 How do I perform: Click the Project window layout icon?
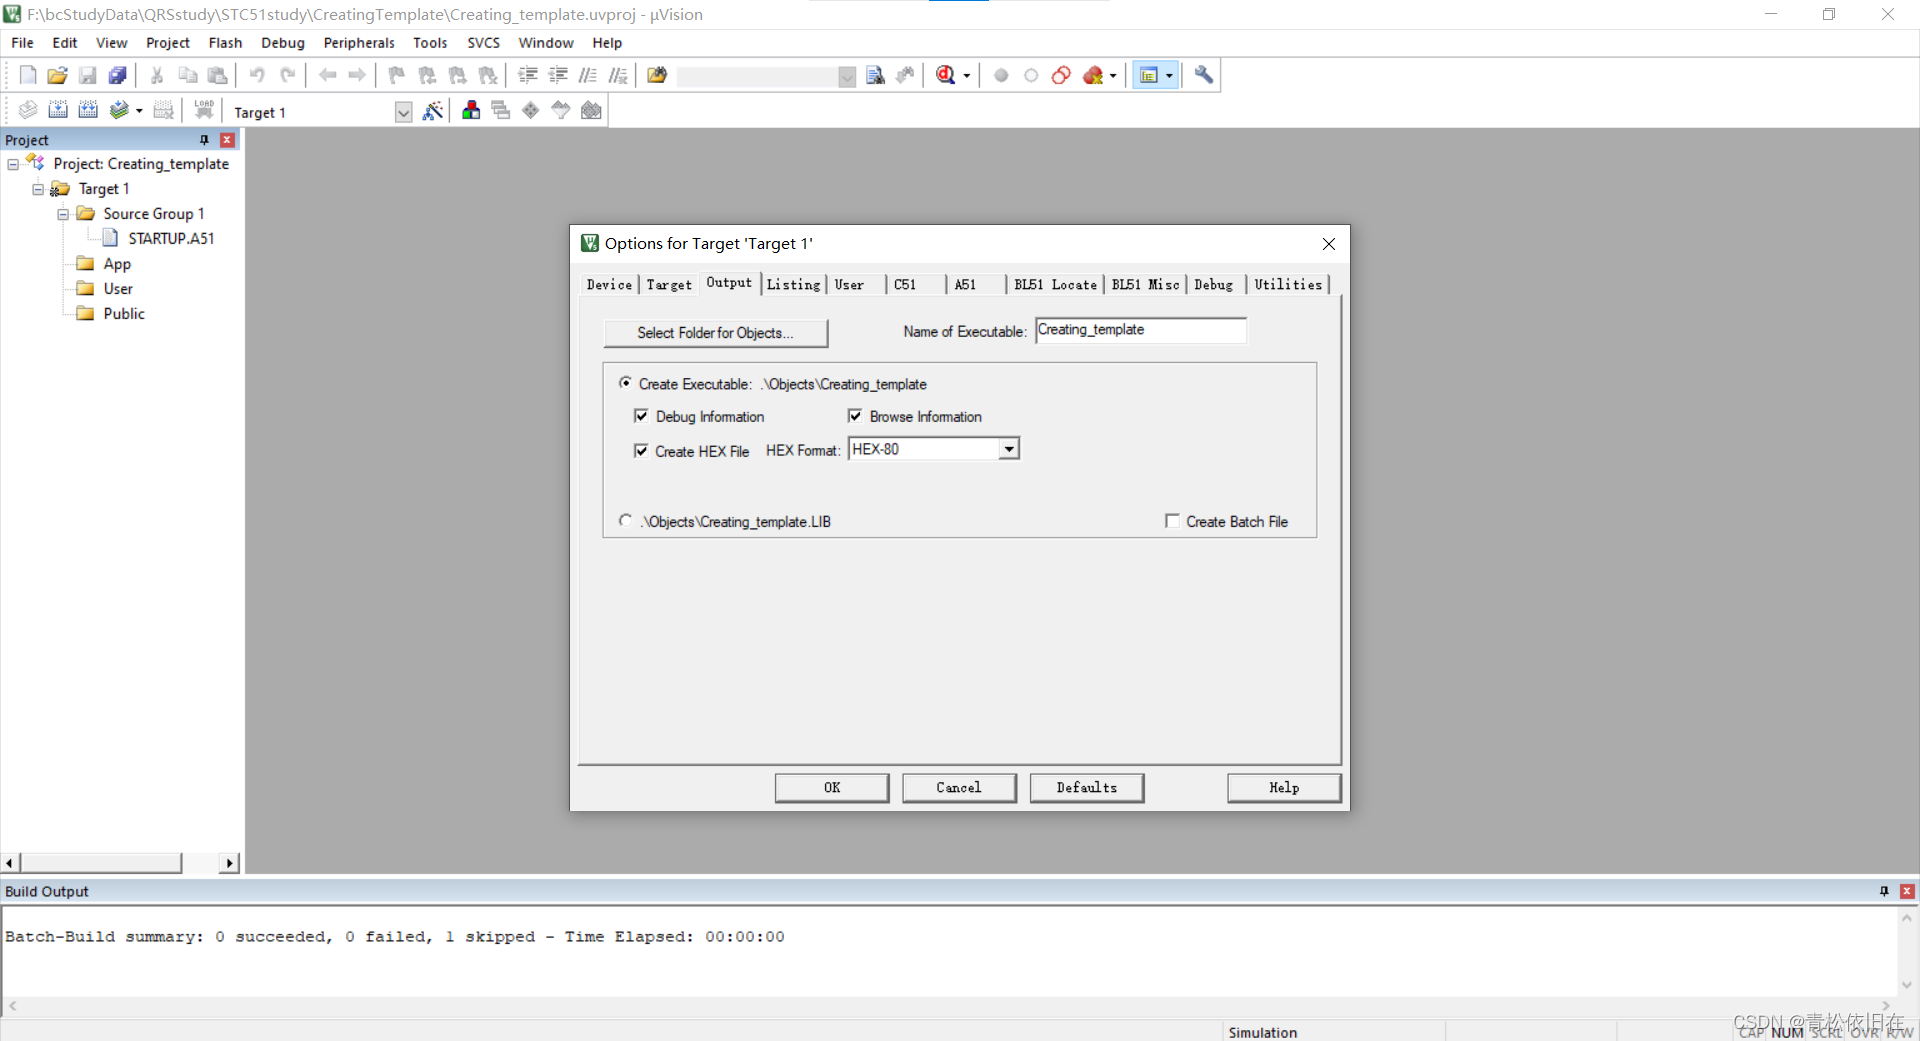(1149, 75)
